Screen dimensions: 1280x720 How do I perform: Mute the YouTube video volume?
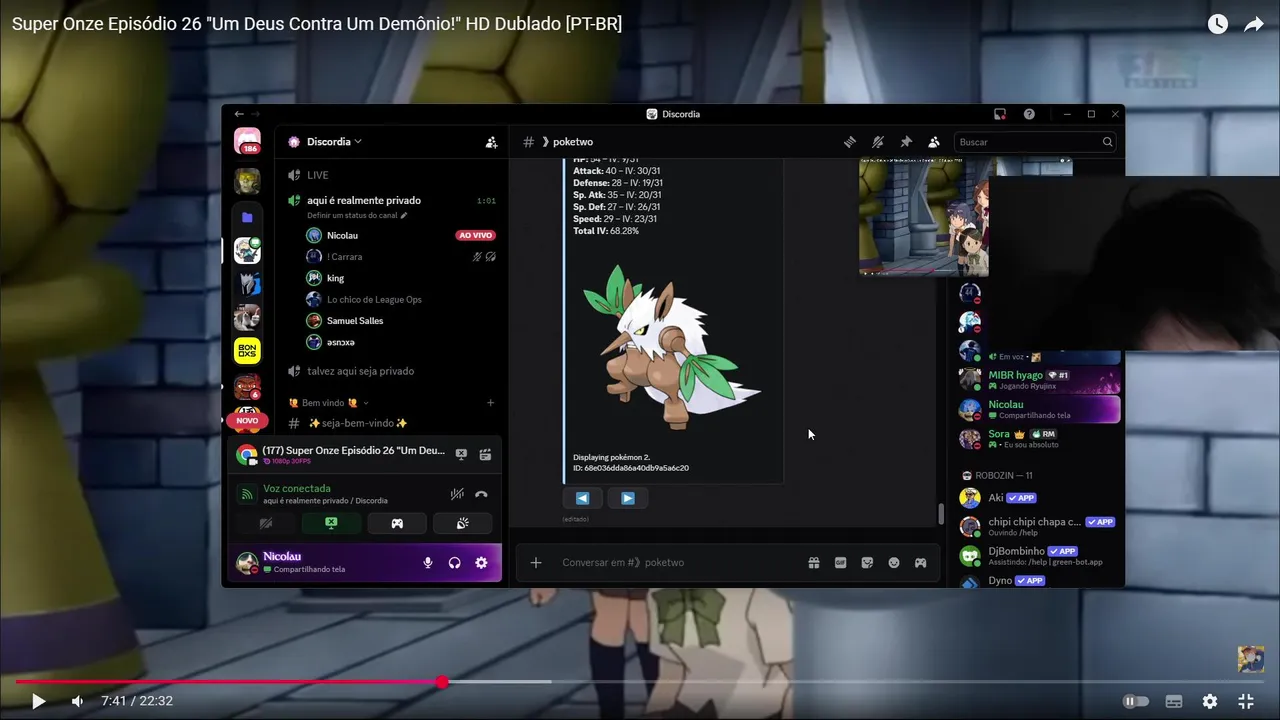point(77,701)
